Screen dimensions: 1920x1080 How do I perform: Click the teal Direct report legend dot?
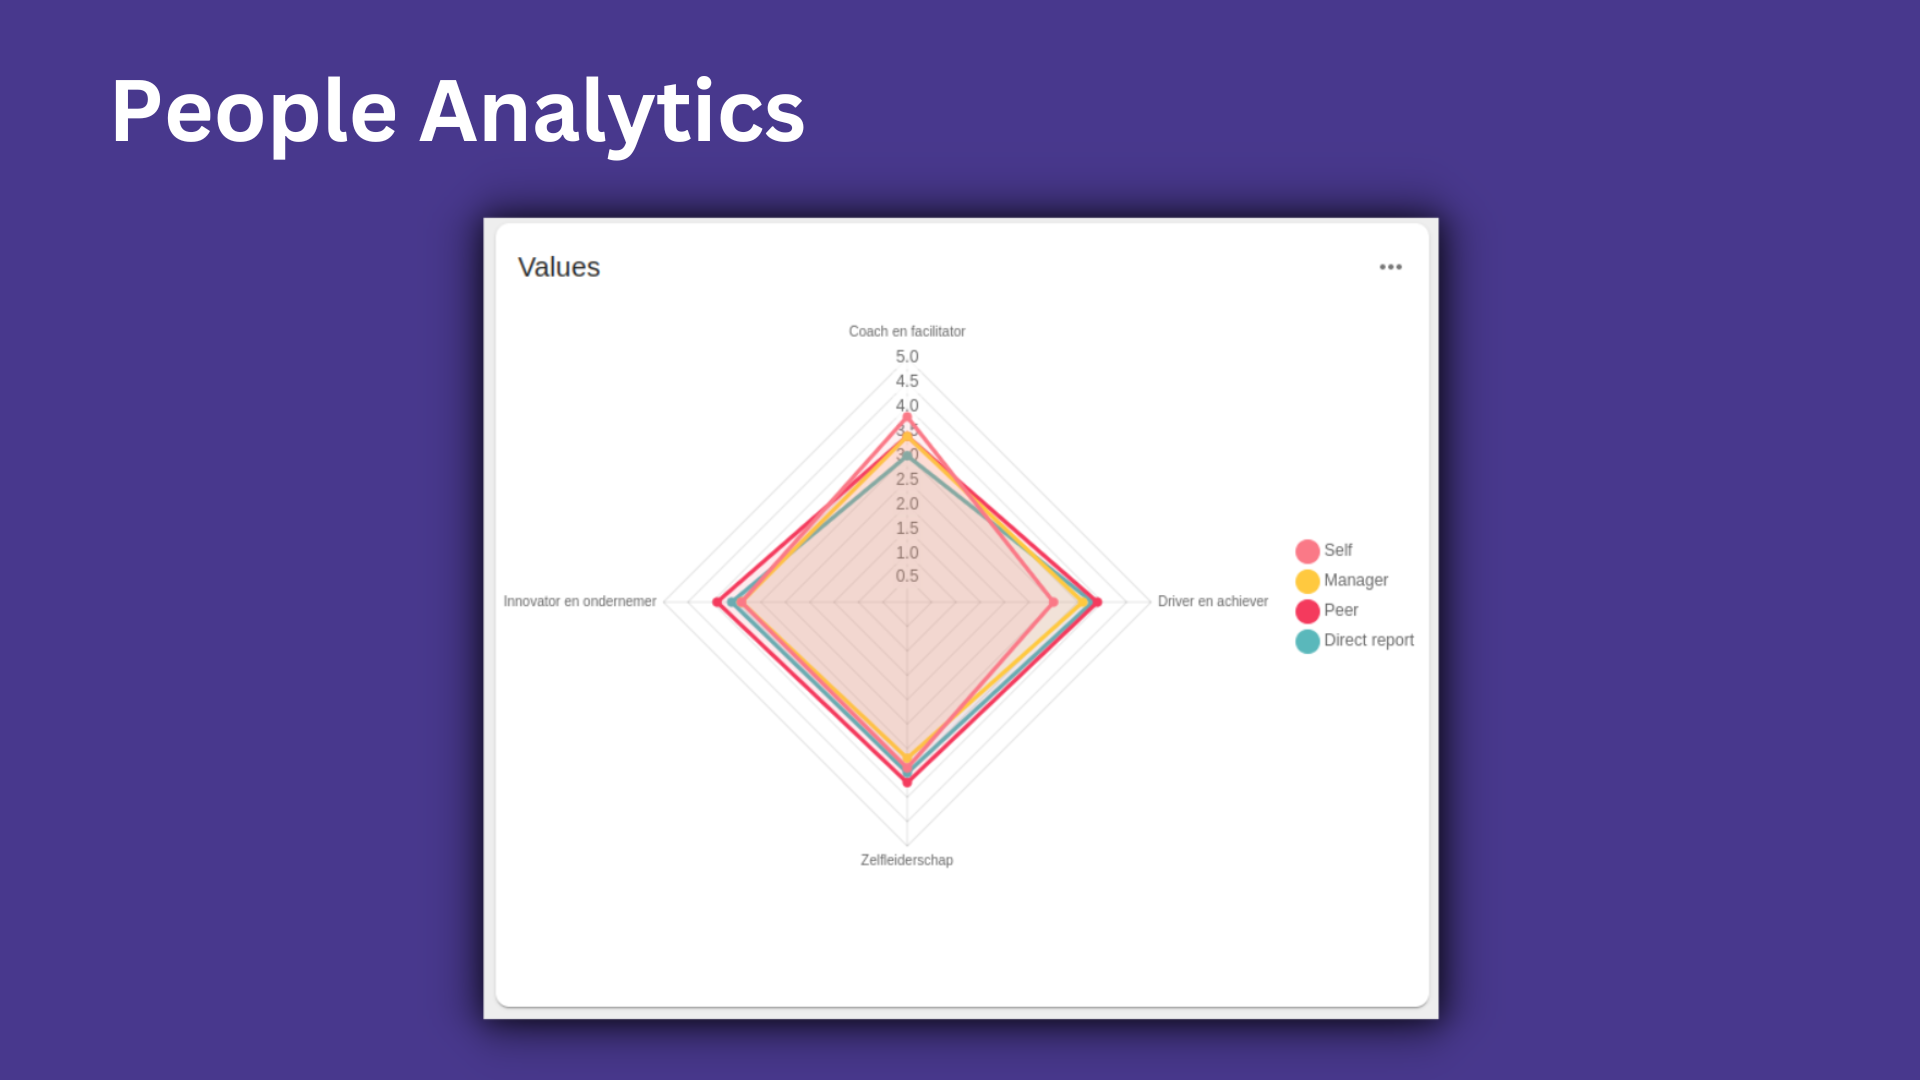tap(1307, 641)
